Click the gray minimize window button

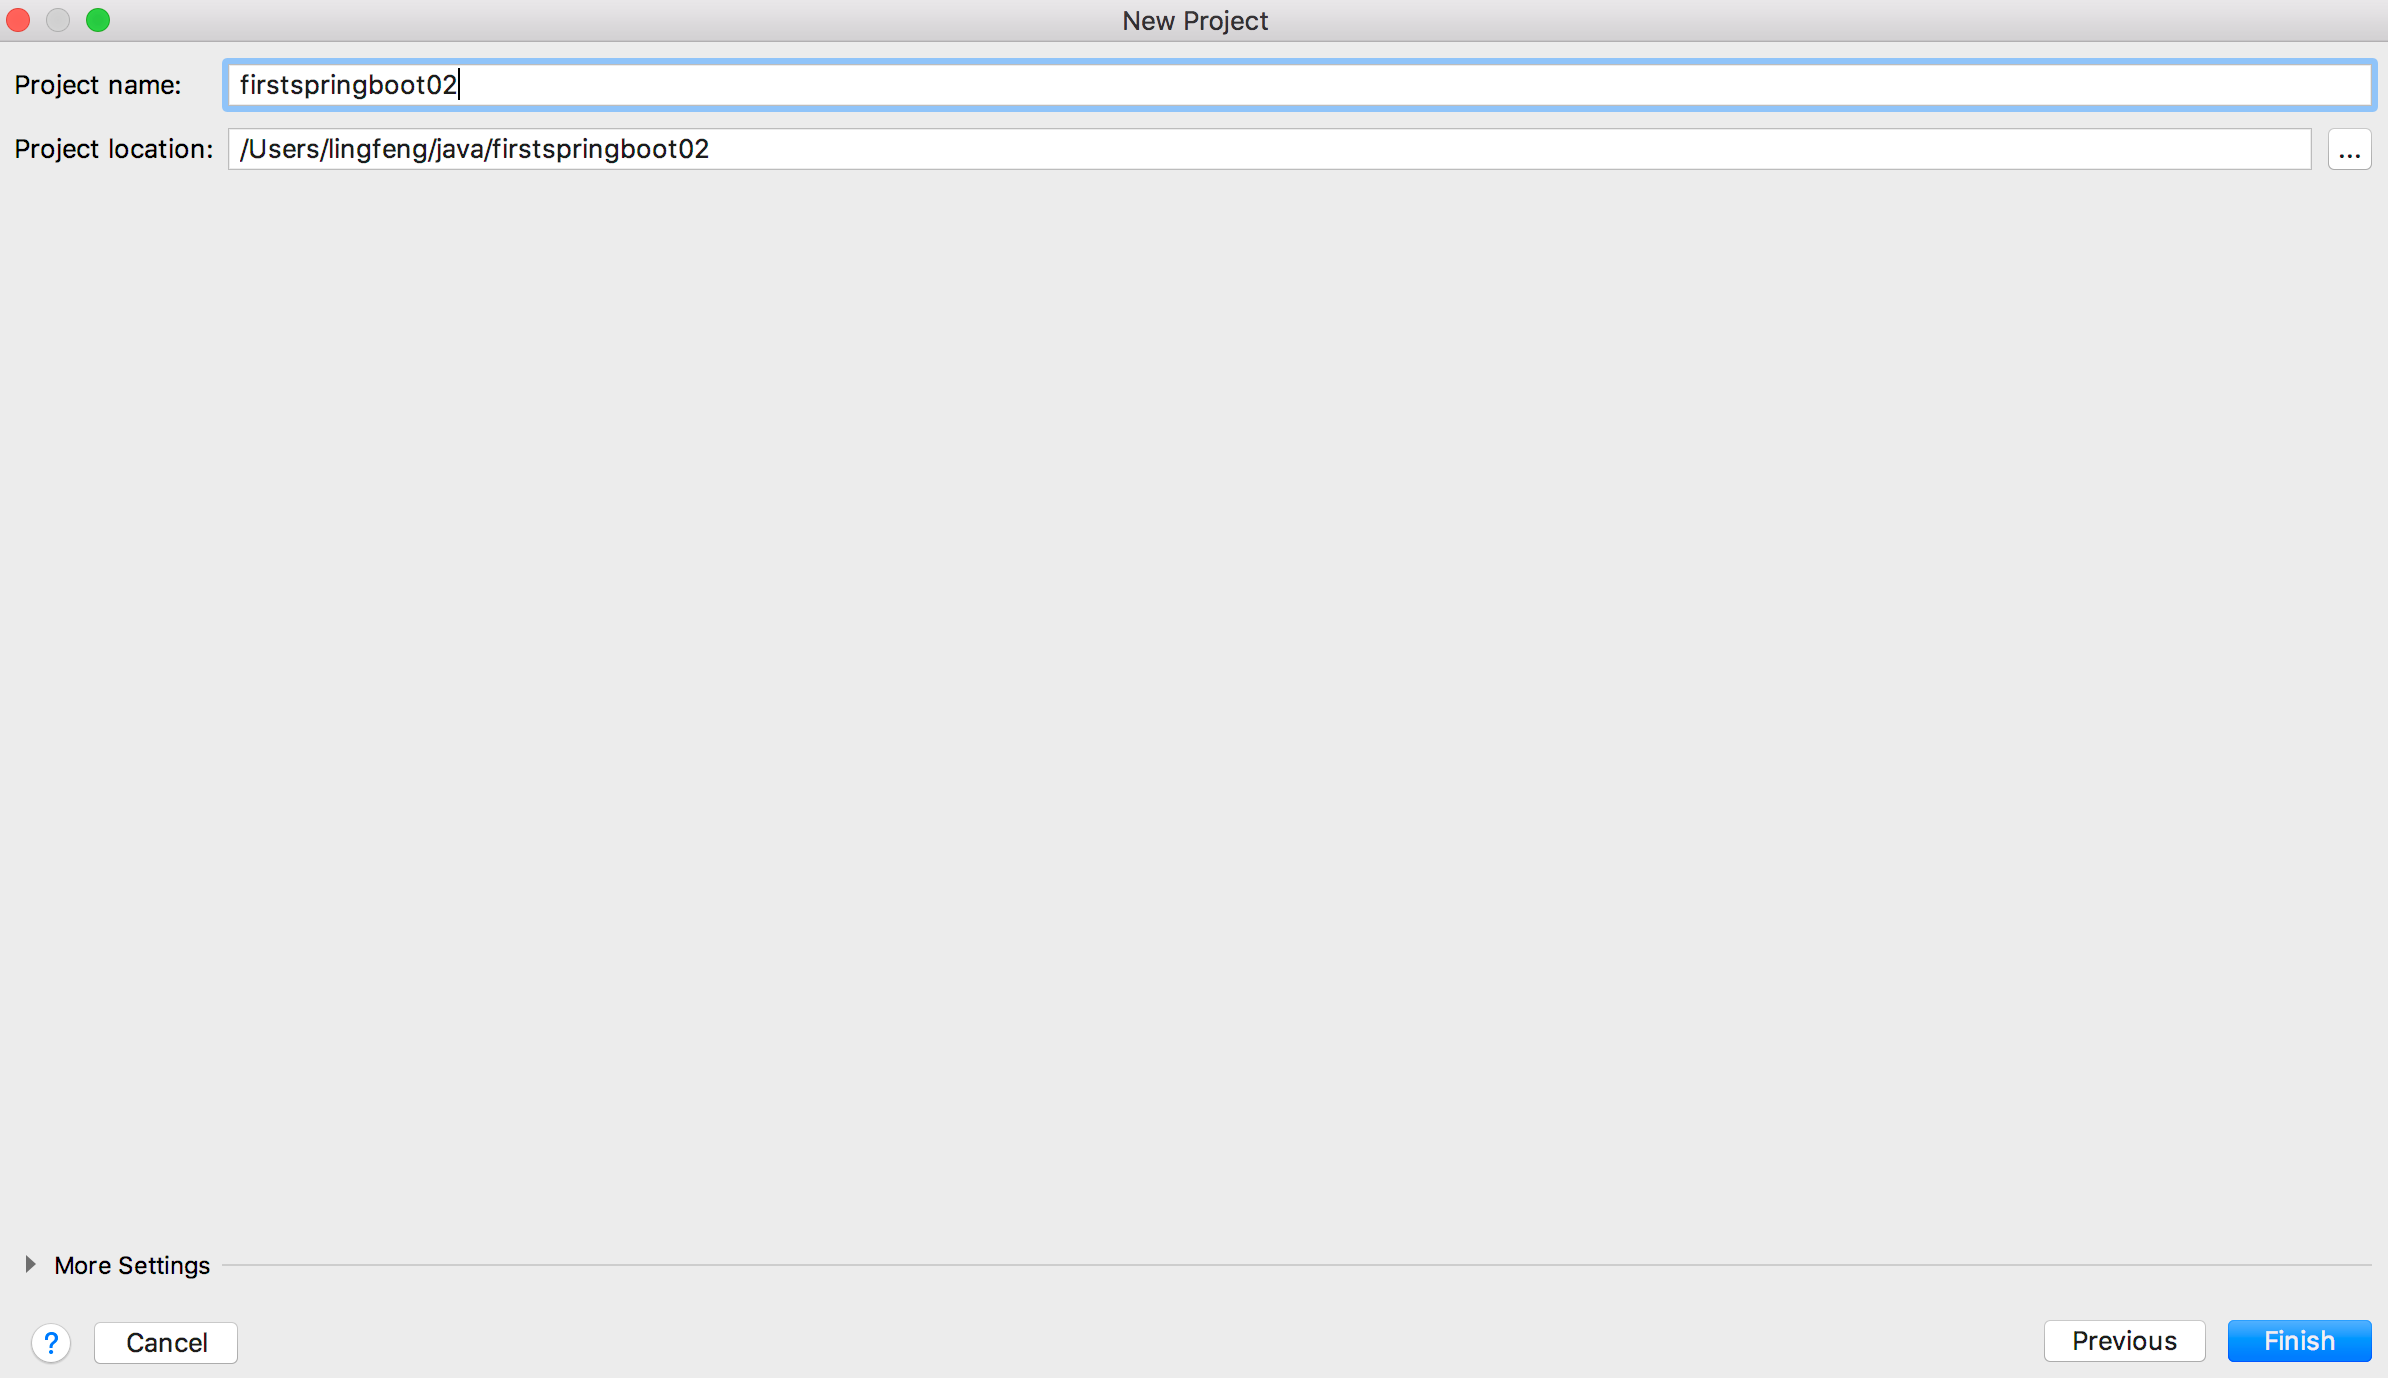coord(58,20)
